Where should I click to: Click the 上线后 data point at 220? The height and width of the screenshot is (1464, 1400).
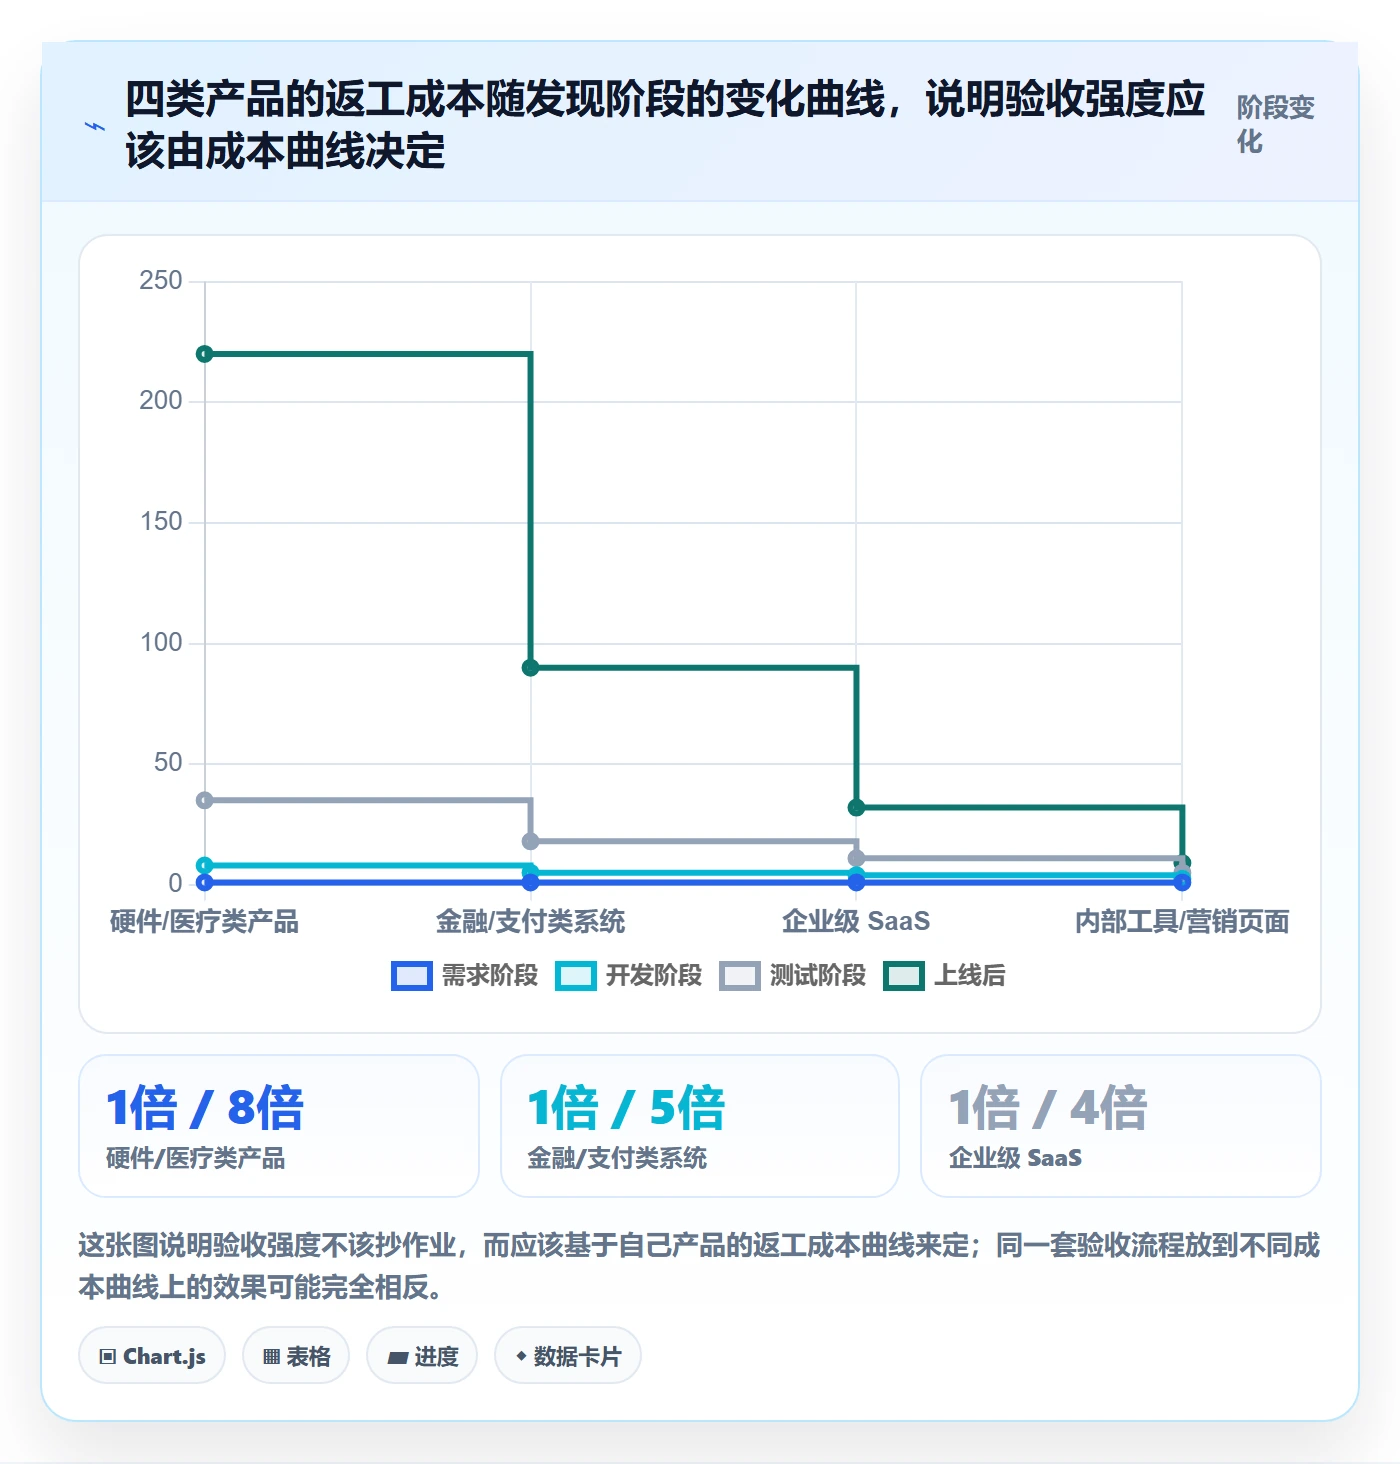205,354
